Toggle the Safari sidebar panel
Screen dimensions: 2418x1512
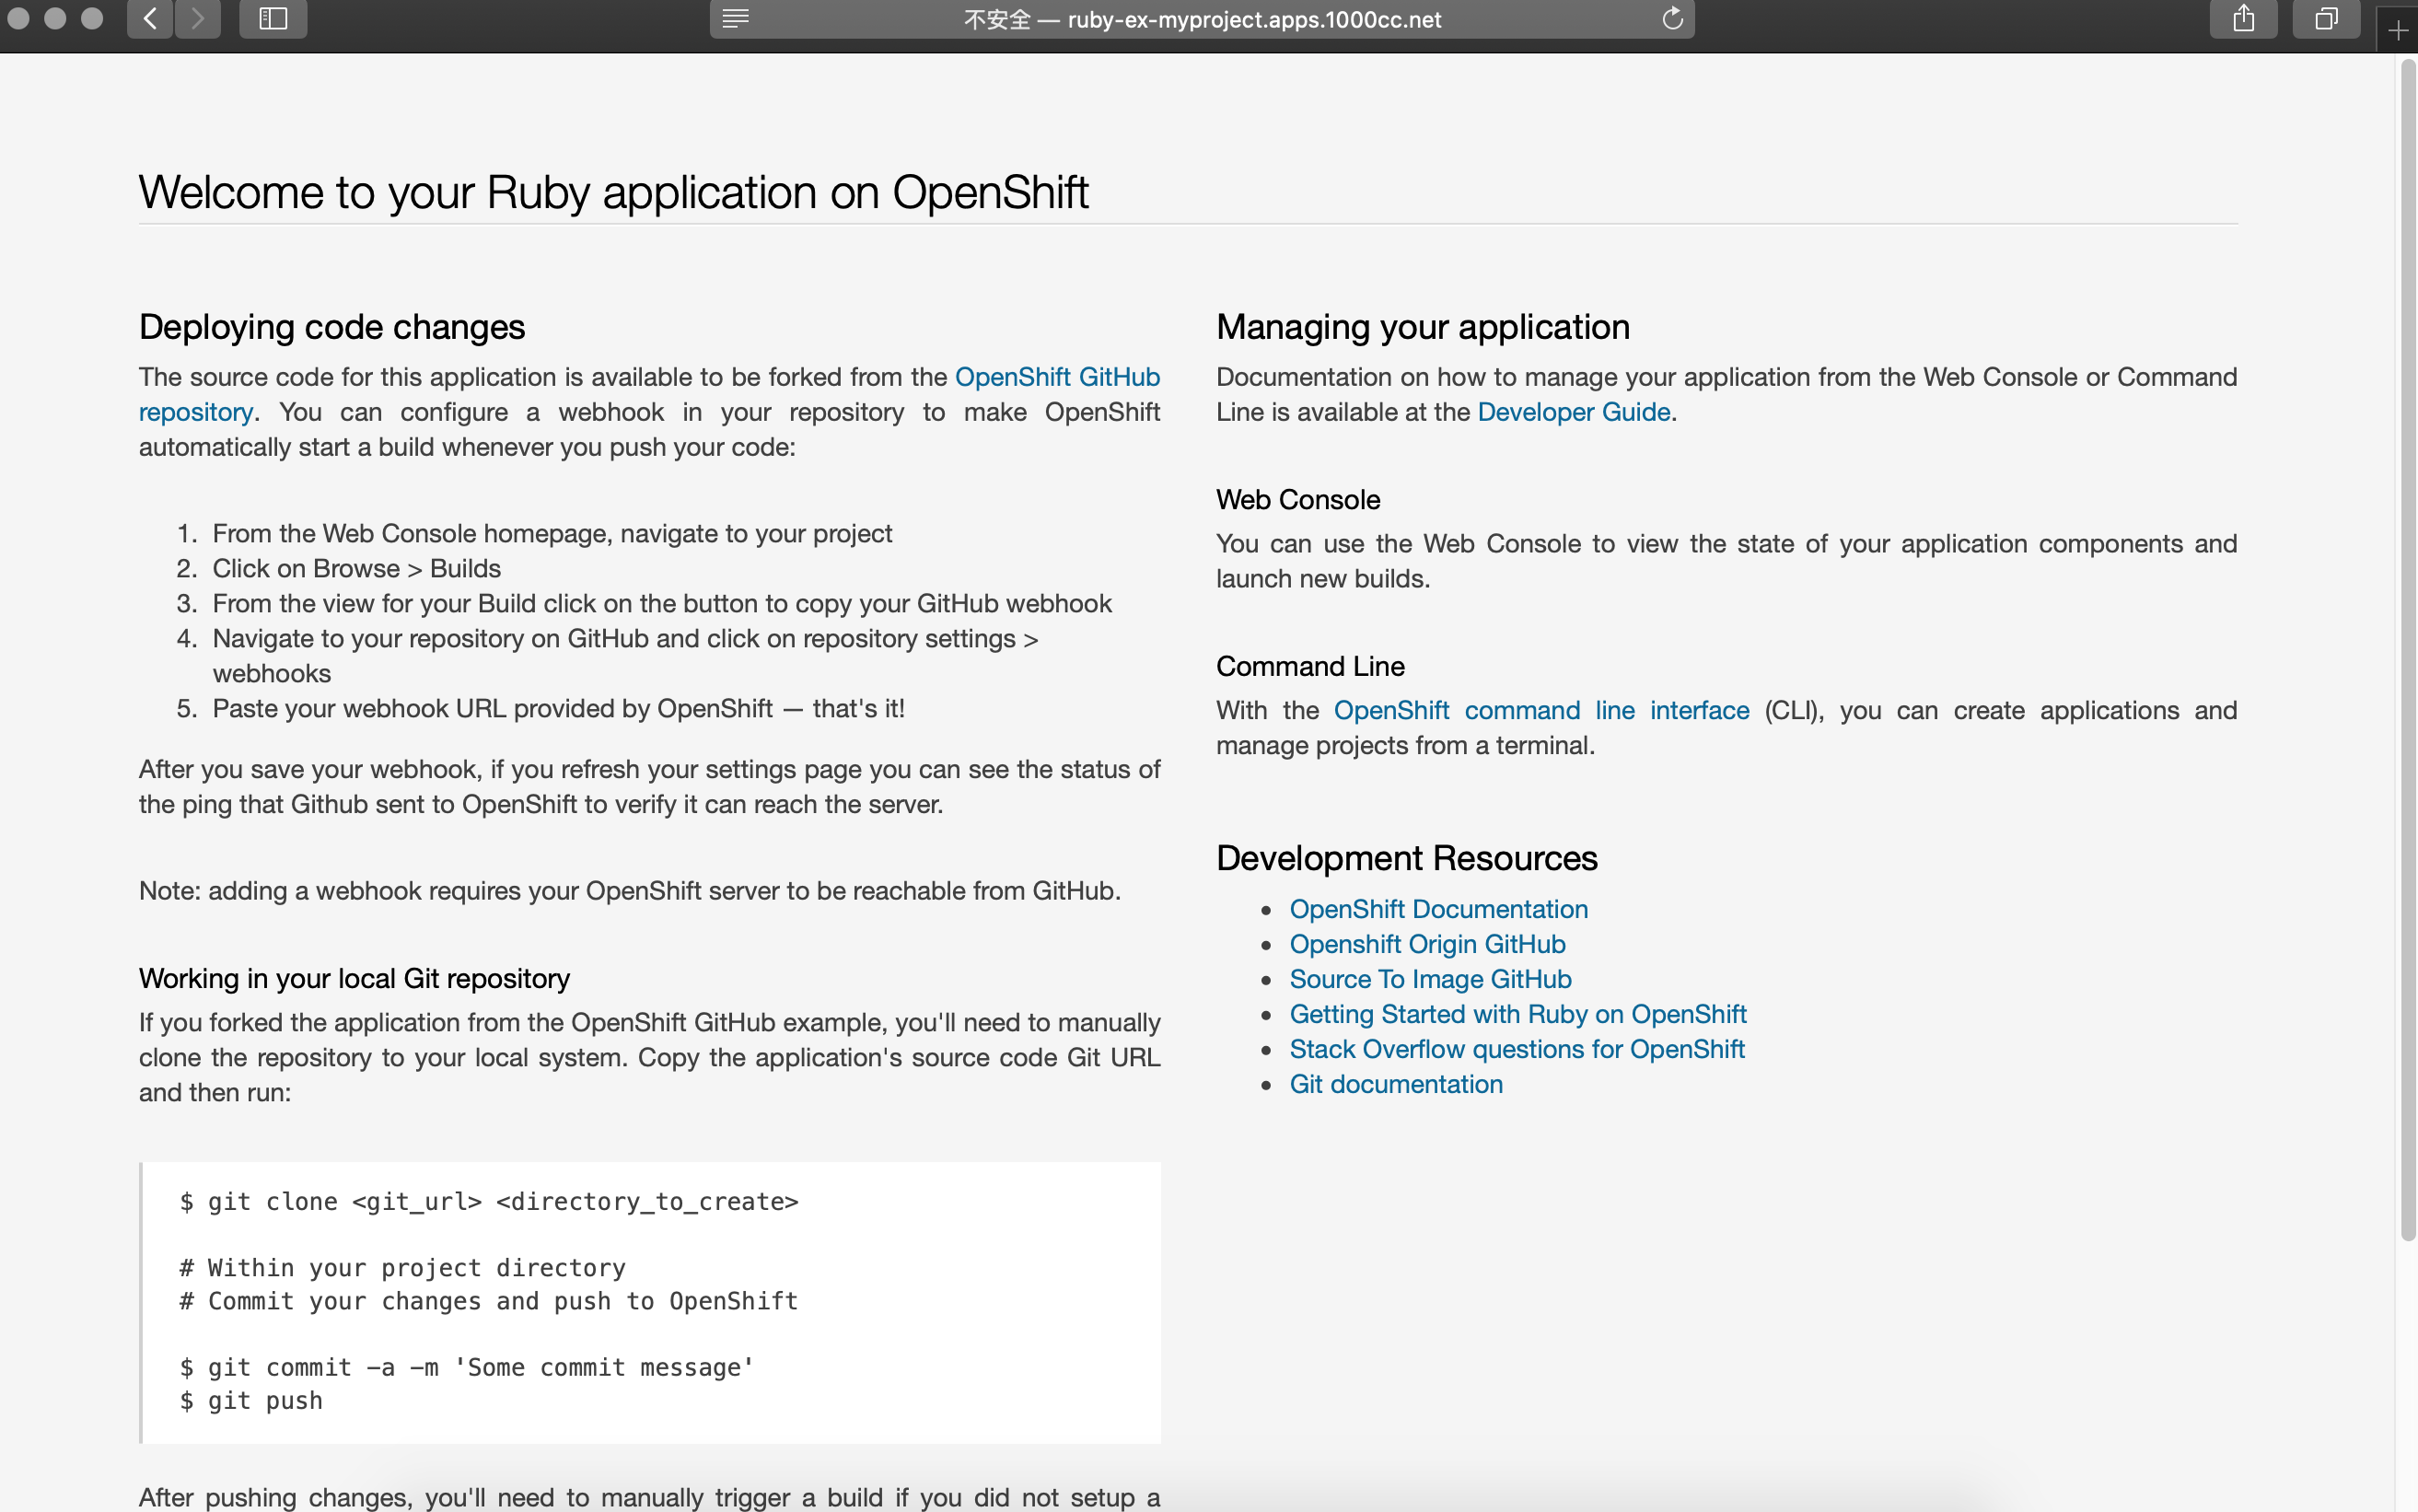273,18
